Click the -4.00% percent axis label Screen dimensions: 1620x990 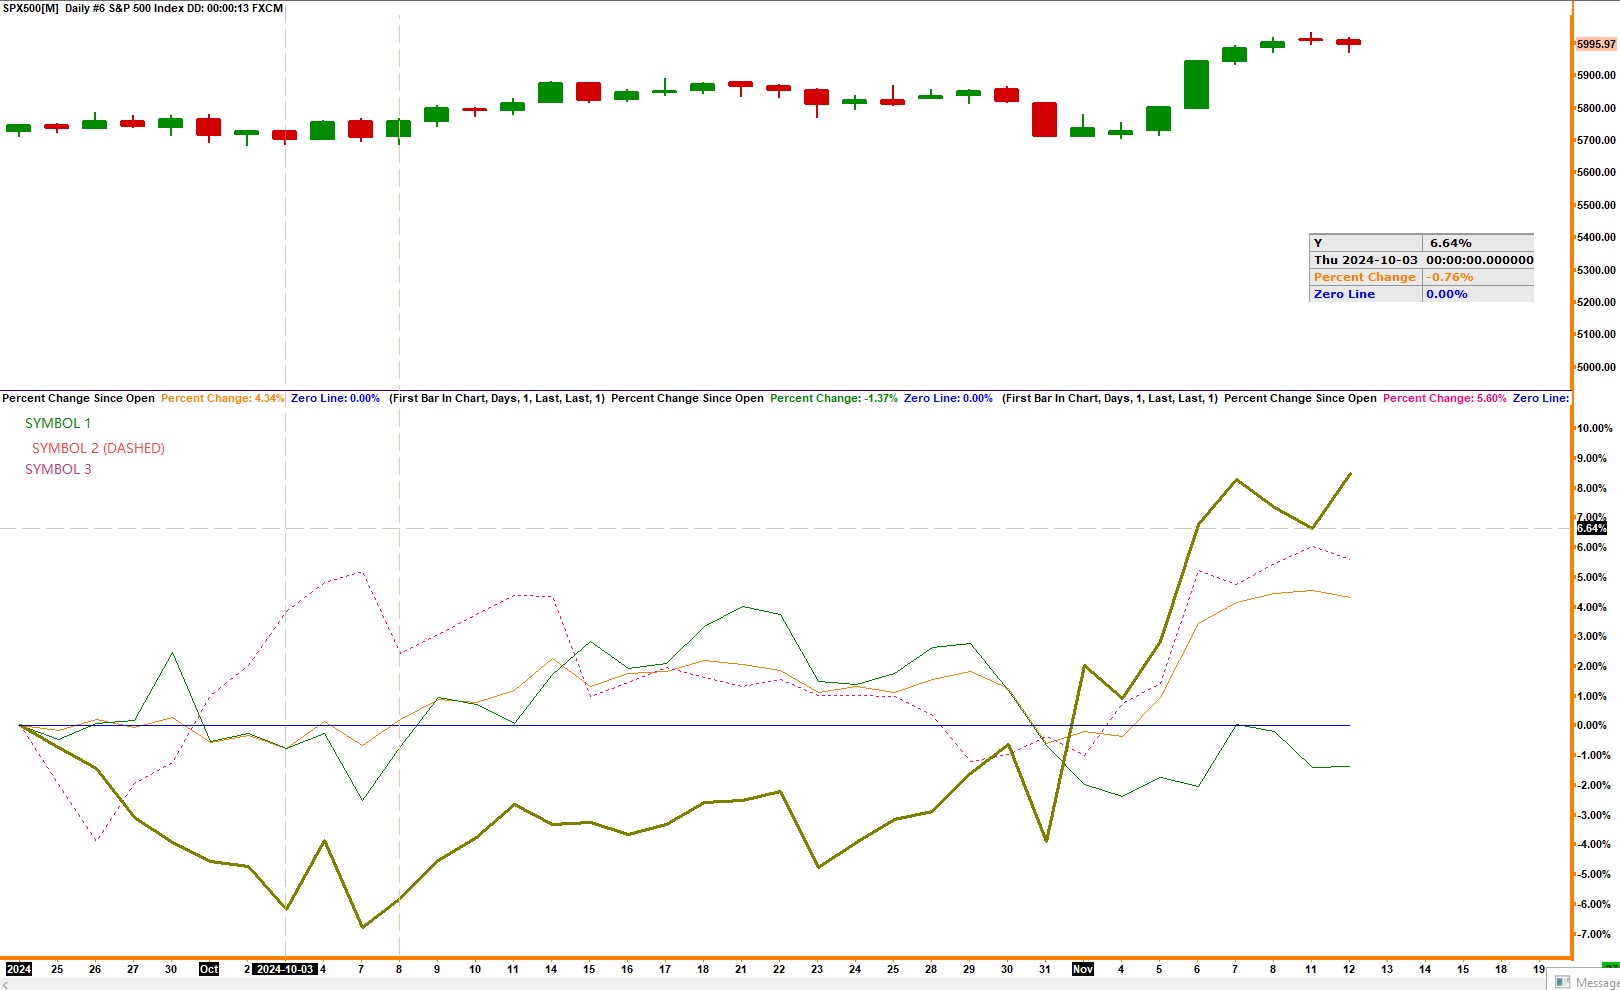coord(1594,844)
